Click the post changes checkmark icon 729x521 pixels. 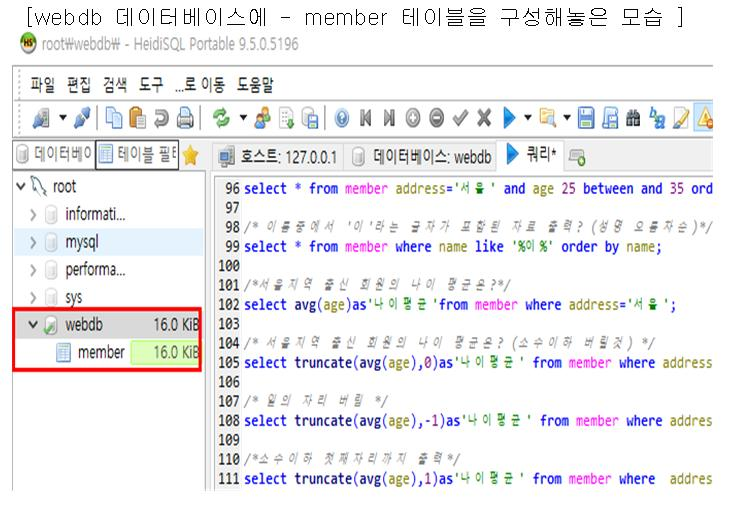pyautogui.click(x=460, y=118)
